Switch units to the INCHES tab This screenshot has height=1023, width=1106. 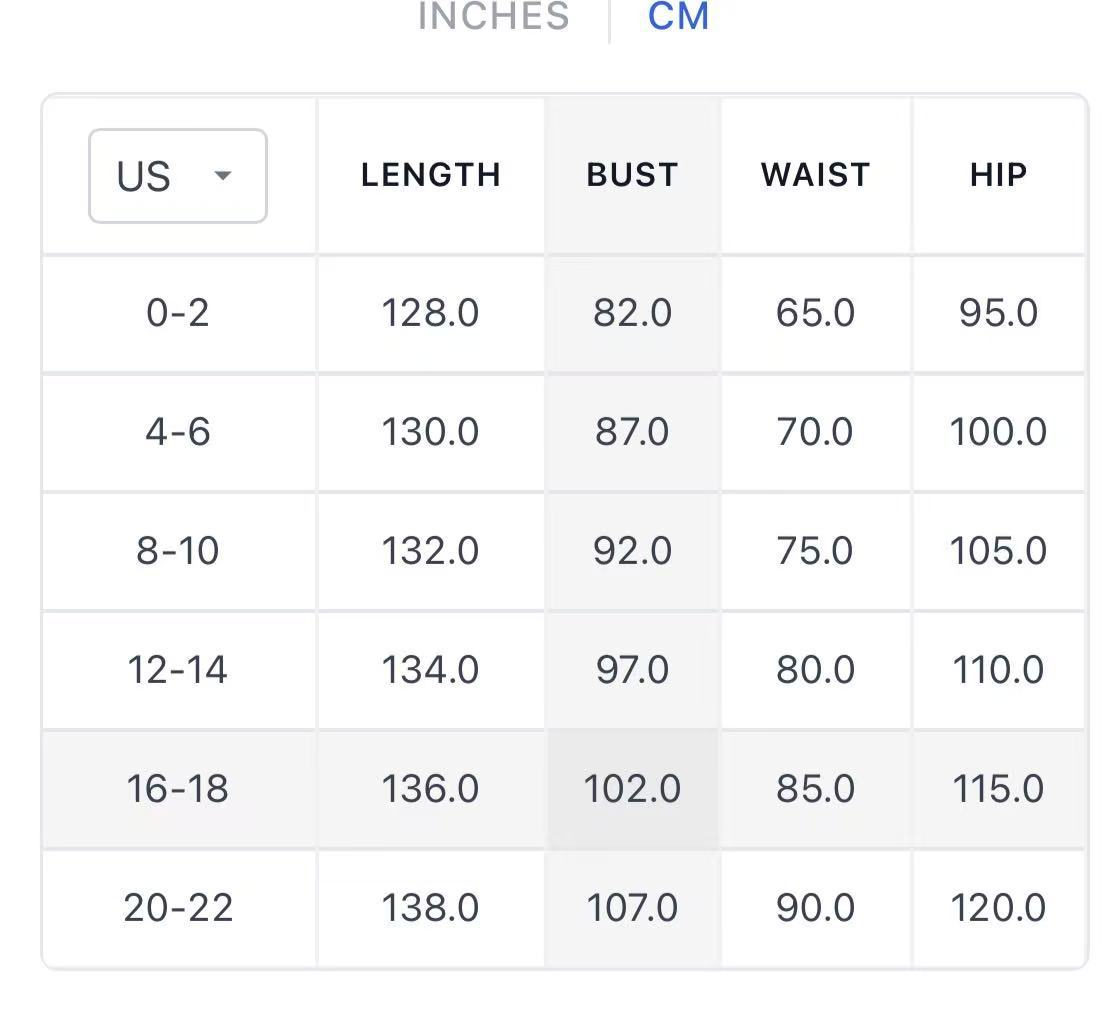pyautogui.click(x=493, y=16)
